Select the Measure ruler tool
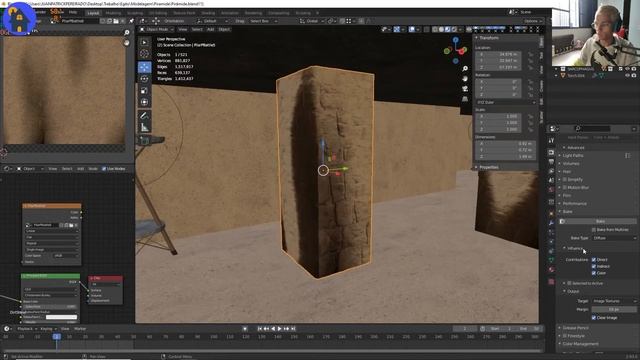The height and width of the screenshot is (360, 640). [144, 127]
